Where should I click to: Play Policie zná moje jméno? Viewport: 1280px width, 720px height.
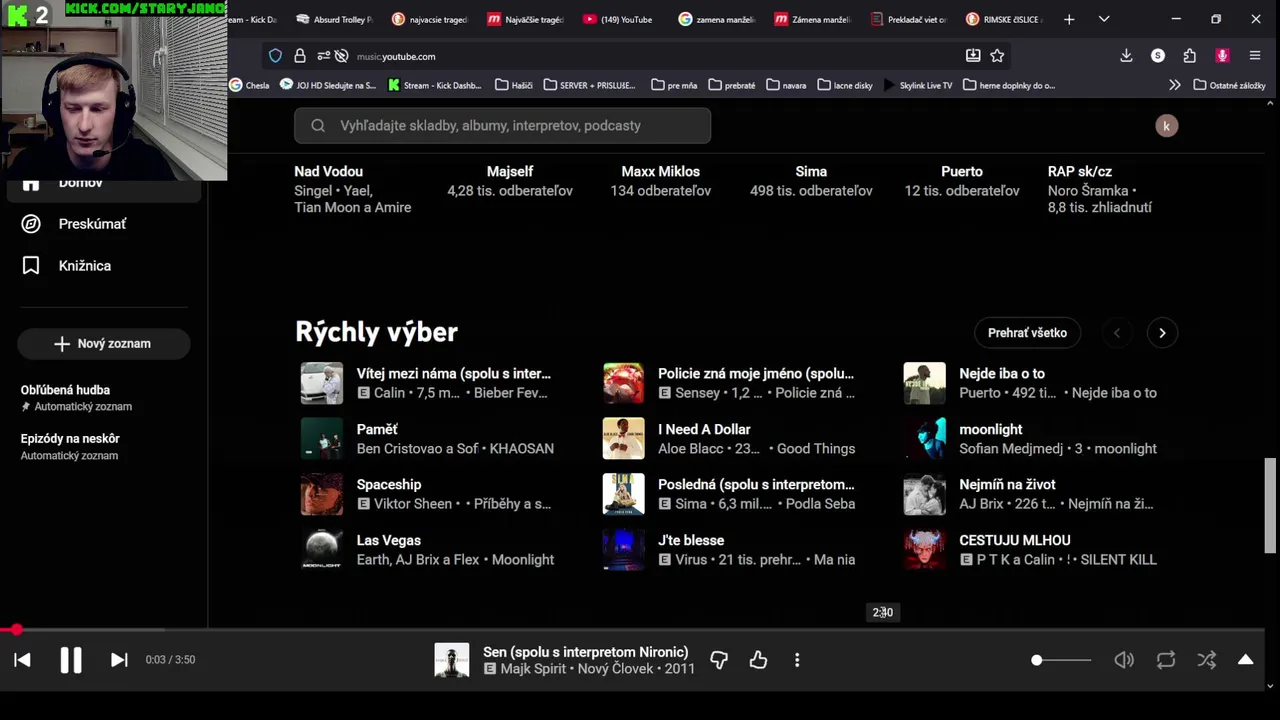(756, 374)
